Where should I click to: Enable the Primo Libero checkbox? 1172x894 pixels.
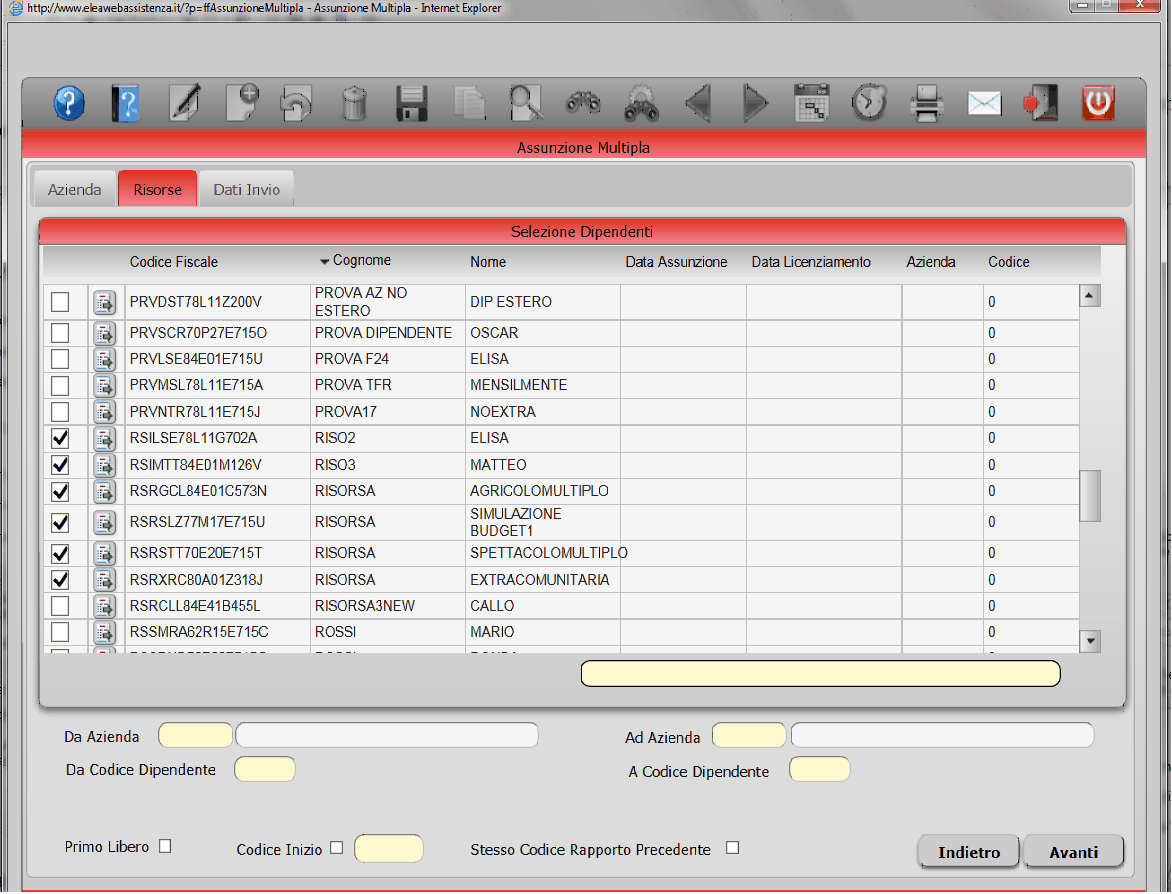(x=165, y=846)
